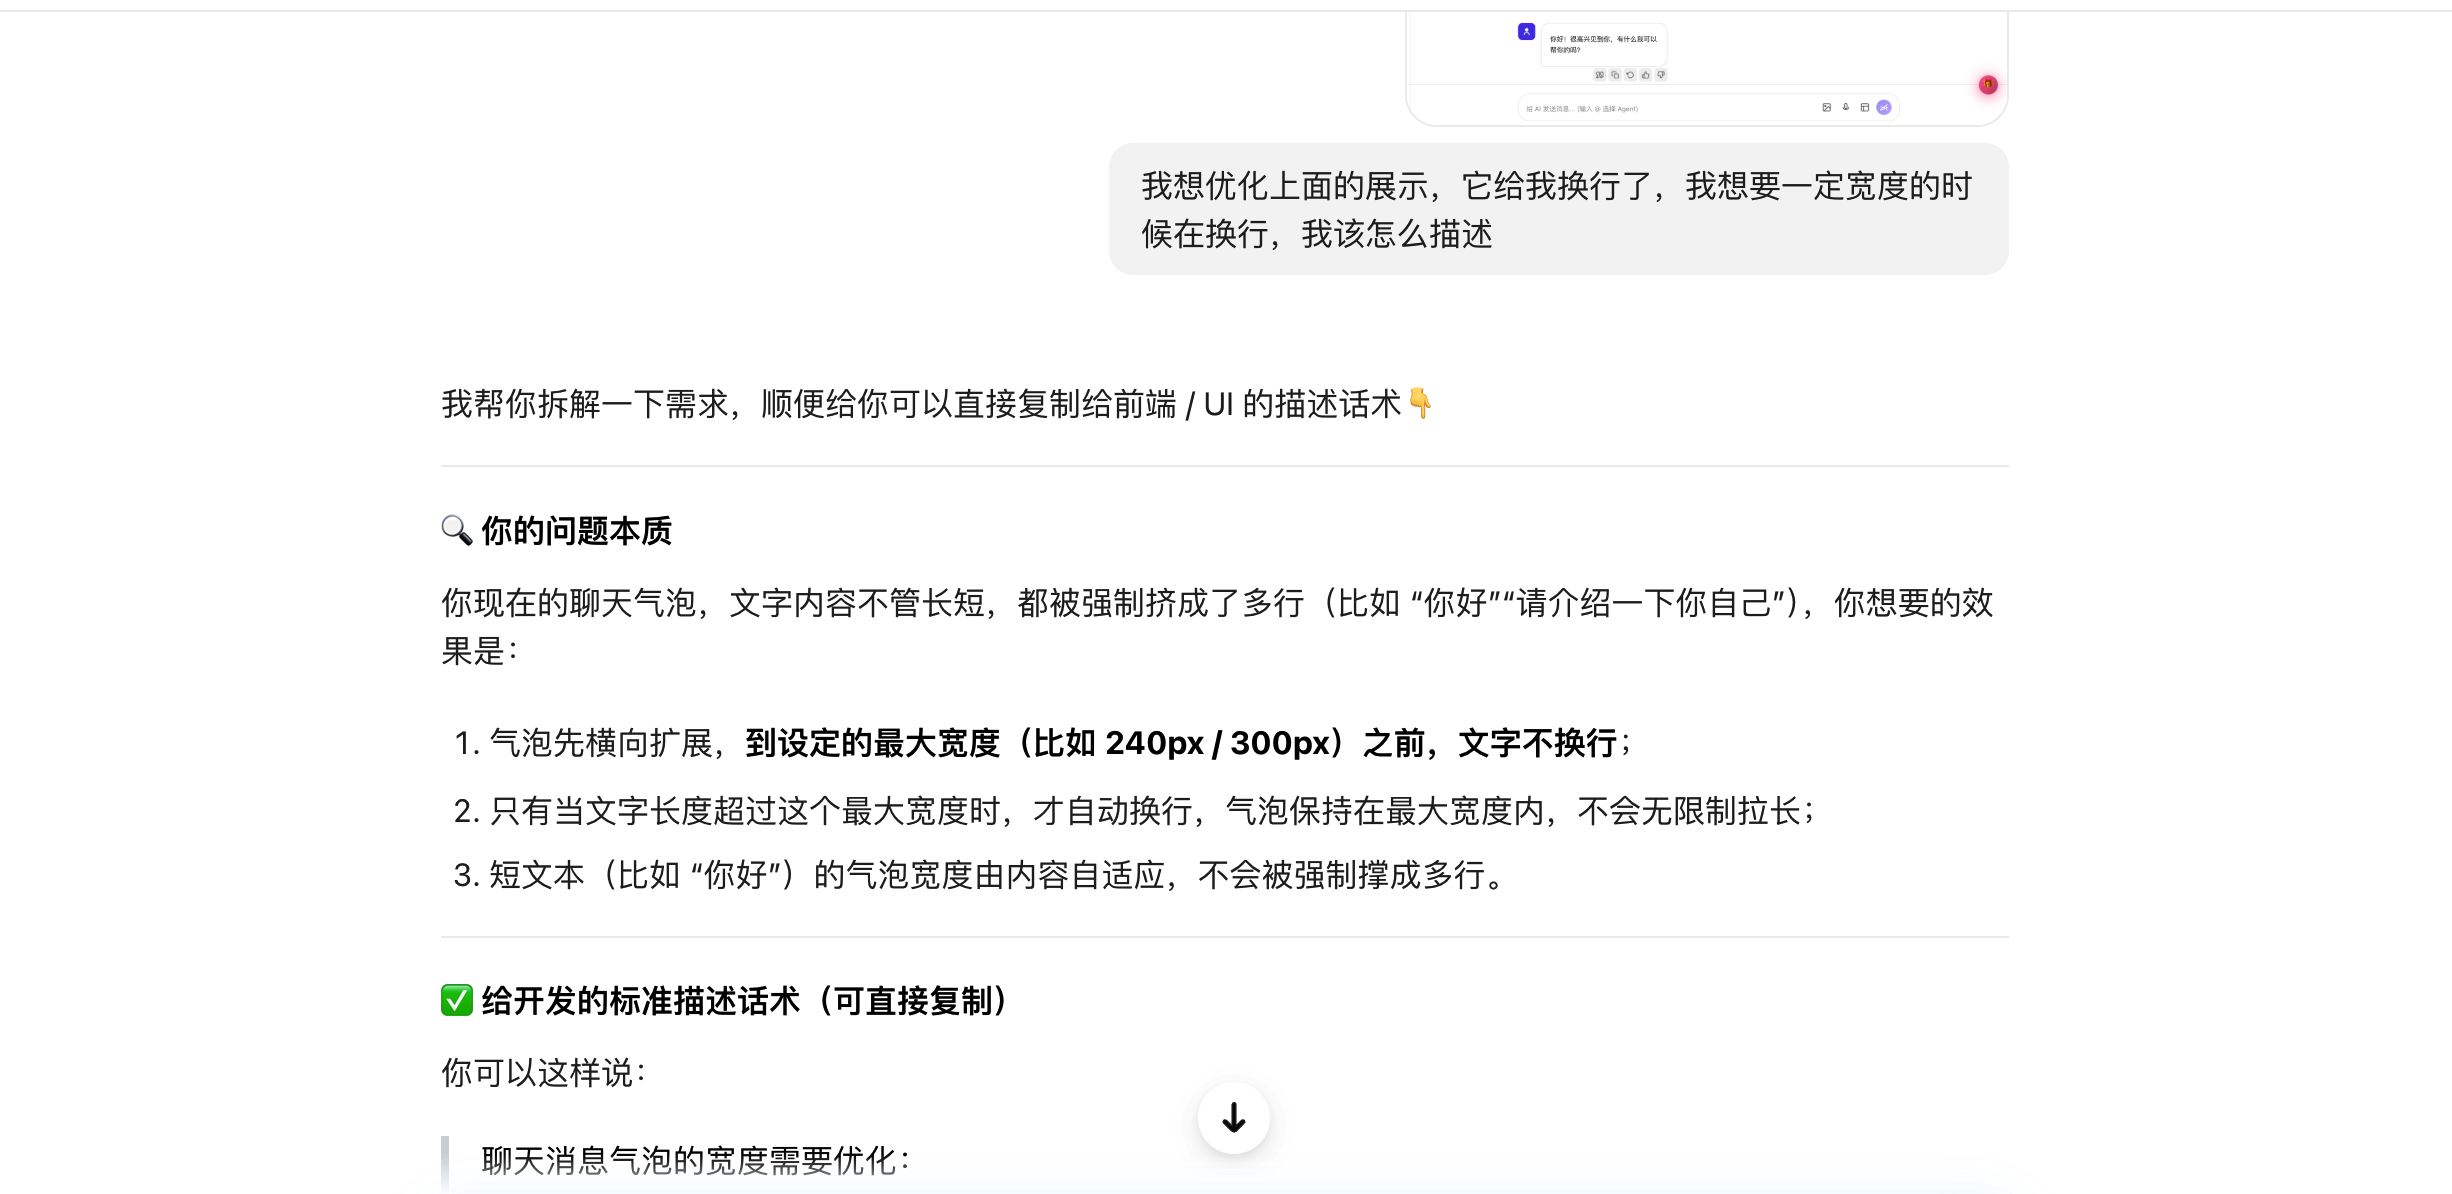This screenshot has width=2452, height=1194.
Task: Click the purple send button in the screenshot
Action: point(1884,108)
